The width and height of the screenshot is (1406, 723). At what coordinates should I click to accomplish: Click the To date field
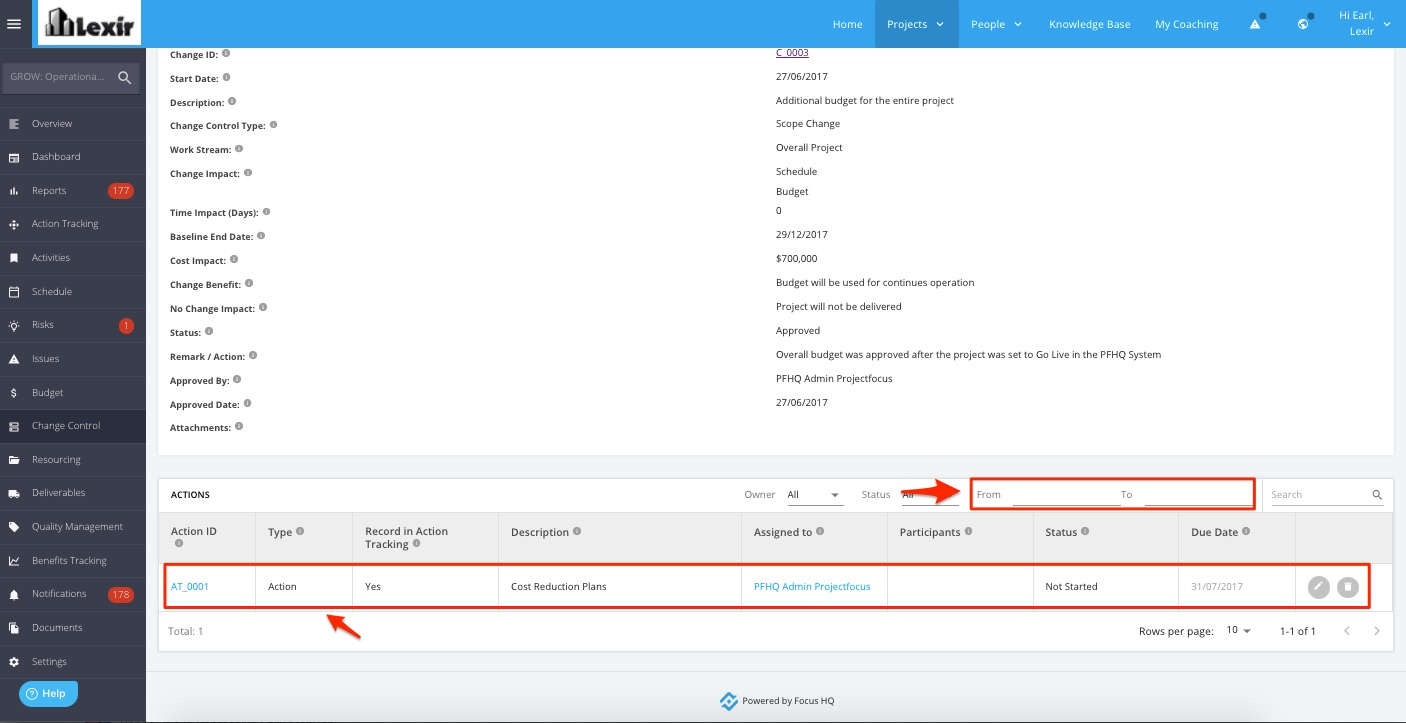tap(1198, 494)
